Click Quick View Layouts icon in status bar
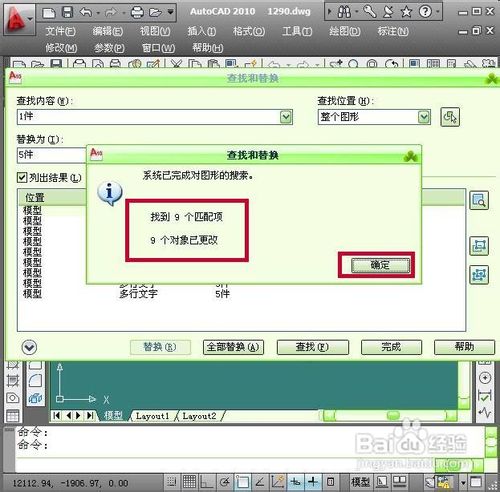 click(382, 482)
